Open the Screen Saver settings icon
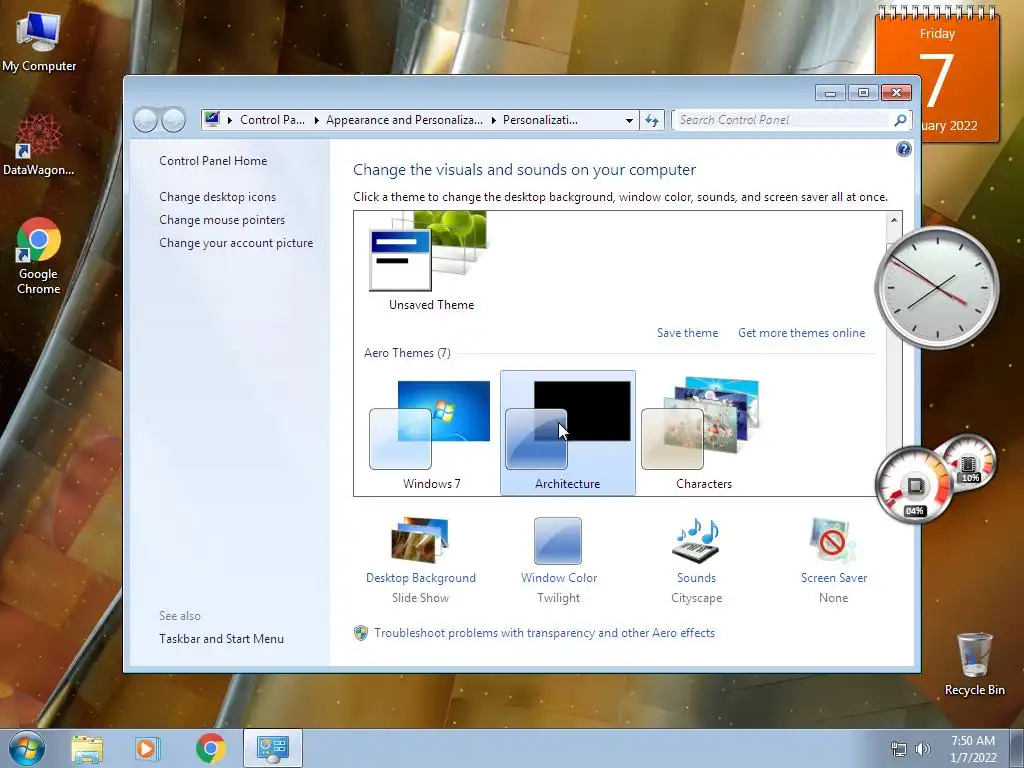This screenshot has width=1024, height=768. (x=833, y=540)
